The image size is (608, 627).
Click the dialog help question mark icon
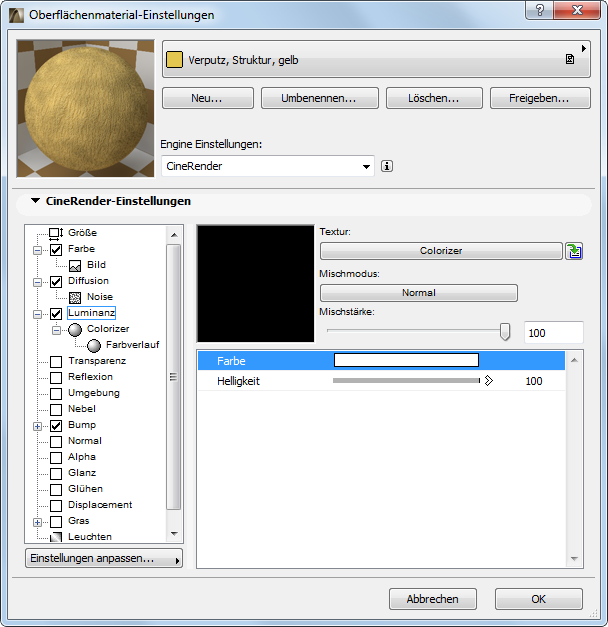coord(540,10)
